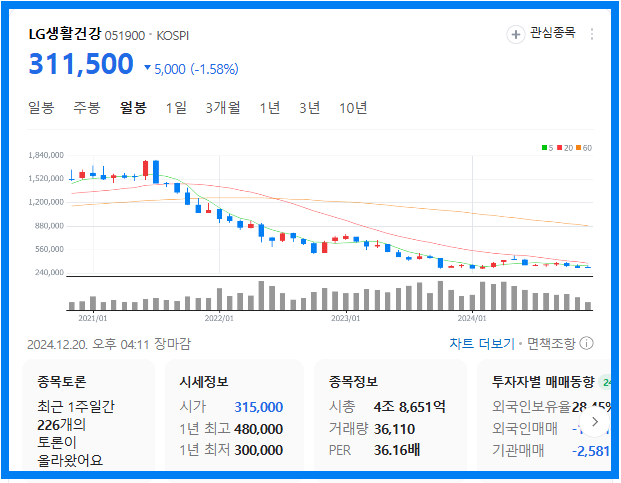The height and width of the screenshot is (483, 621).
Task: Open the 면책조항 disclaimer text
Action: pos(551,343)
